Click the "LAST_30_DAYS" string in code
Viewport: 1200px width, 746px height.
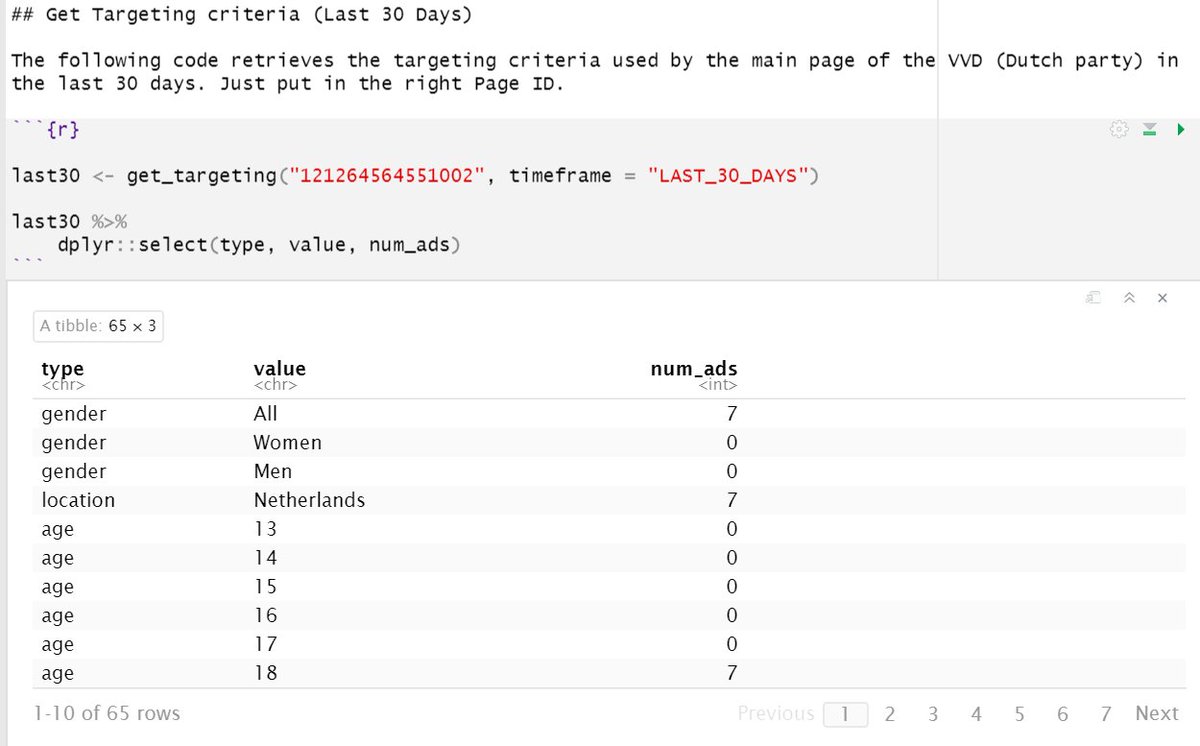click(728, 176)
